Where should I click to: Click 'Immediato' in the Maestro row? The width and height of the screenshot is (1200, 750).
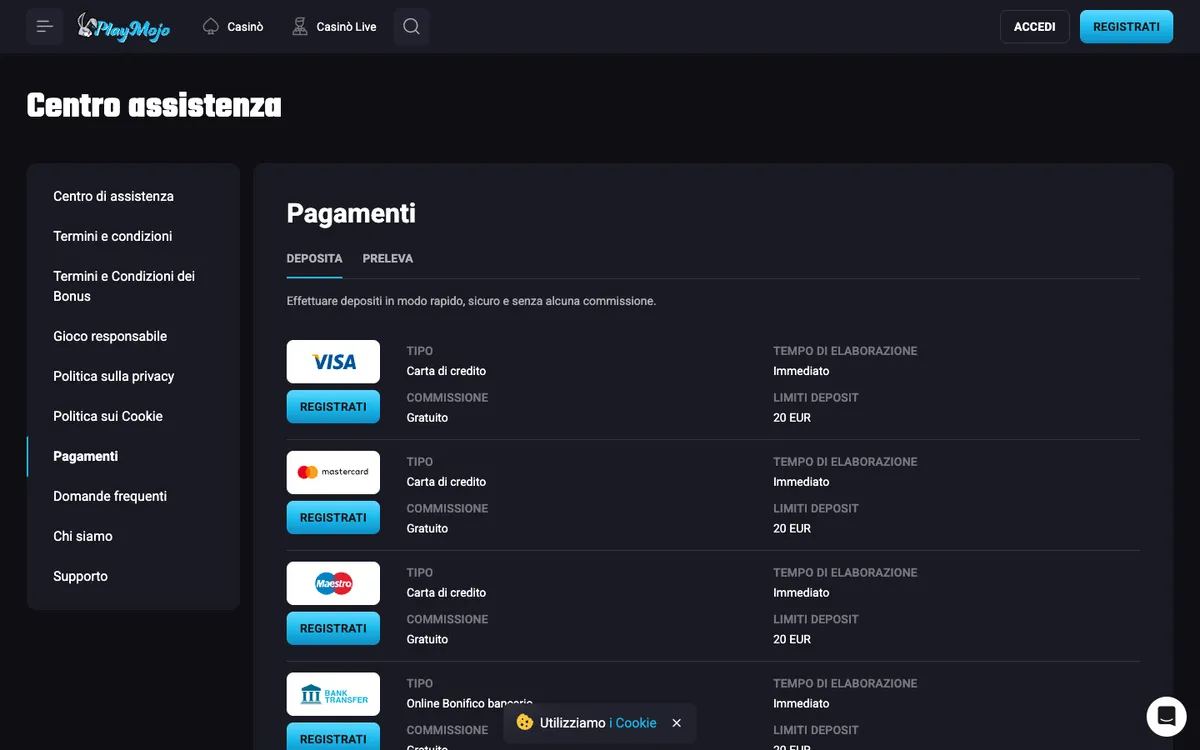pyautogui.click(x=801, y=593)
